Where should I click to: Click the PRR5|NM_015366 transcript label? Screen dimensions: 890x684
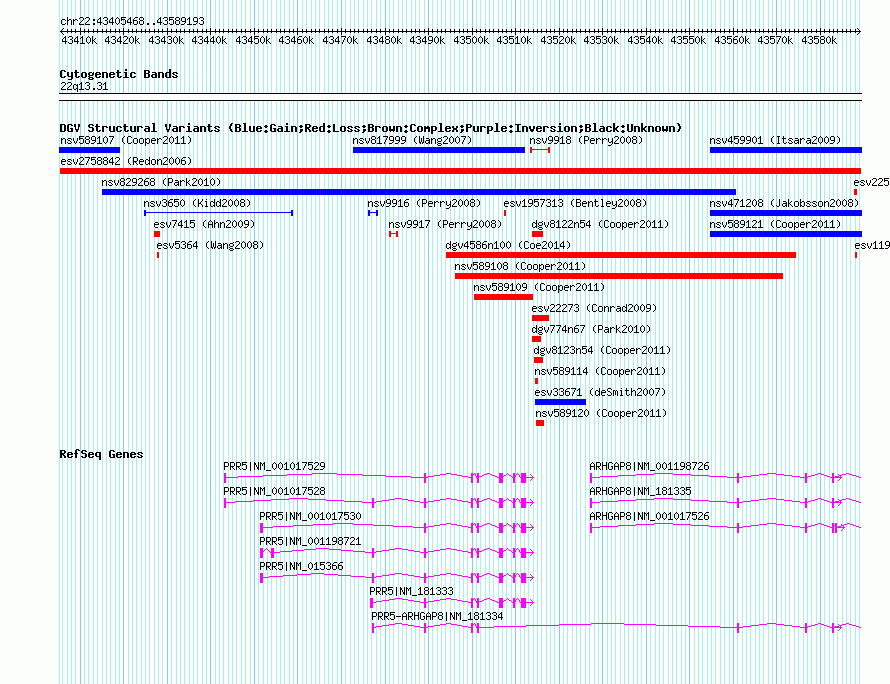coord(301,566)
